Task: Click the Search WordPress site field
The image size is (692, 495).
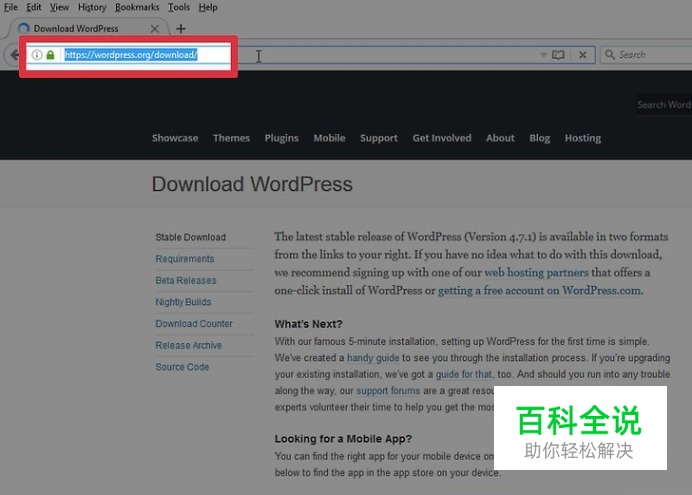Action: [x=663, y=105]
